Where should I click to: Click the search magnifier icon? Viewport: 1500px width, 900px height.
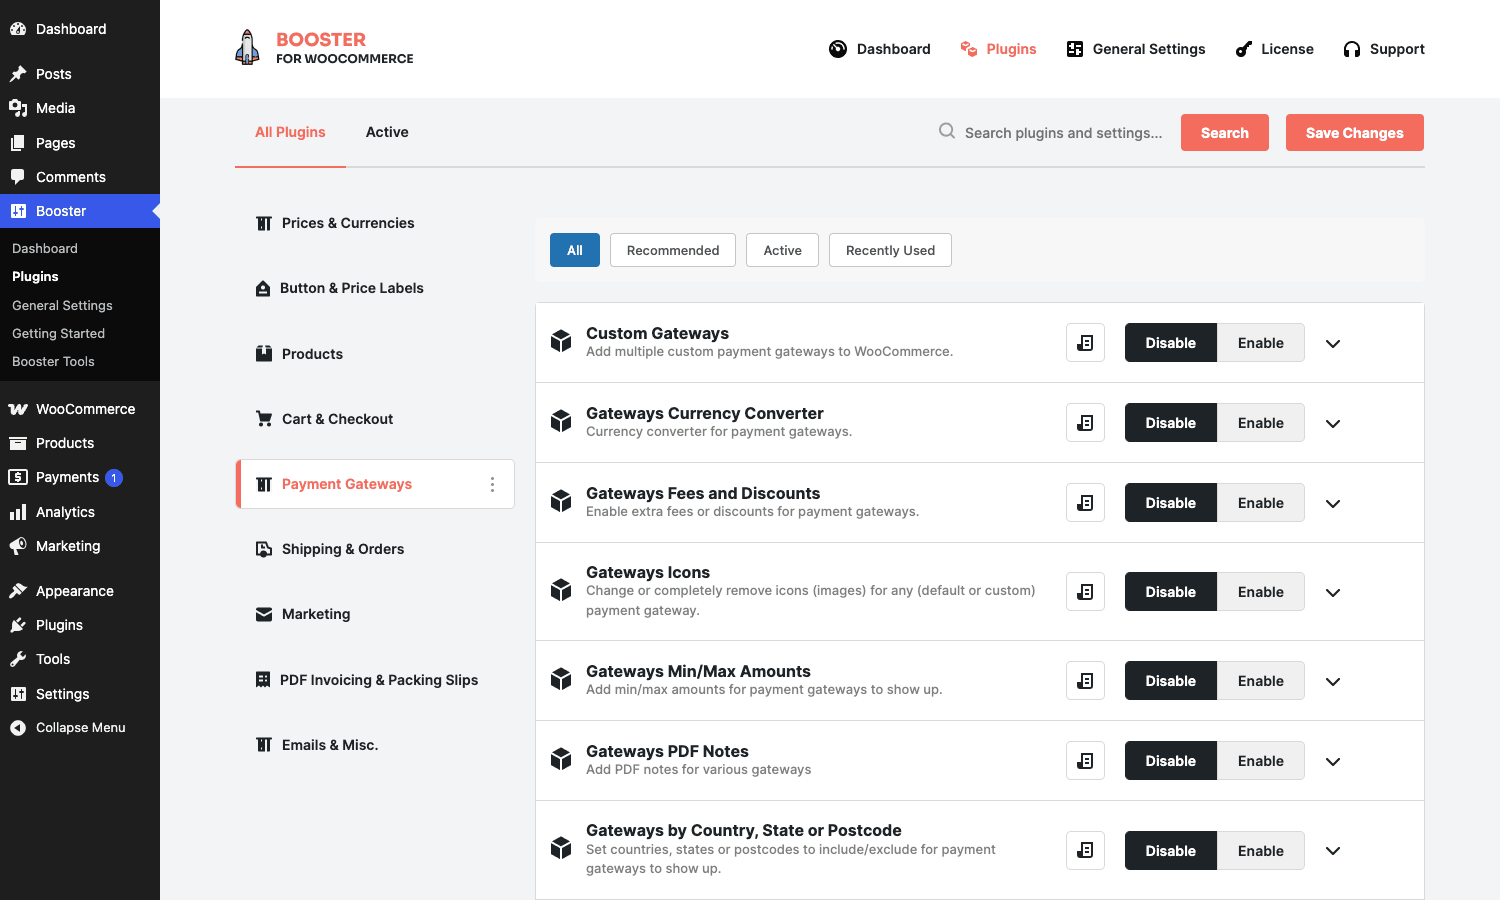[x=946, y=131]
